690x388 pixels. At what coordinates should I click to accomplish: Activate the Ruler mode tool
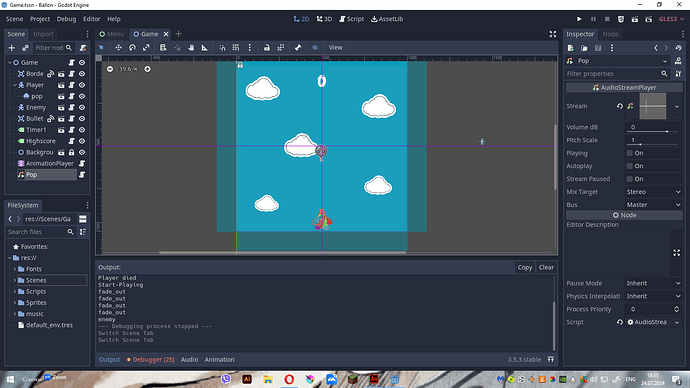pyautogui.click(x=205, y=48)
